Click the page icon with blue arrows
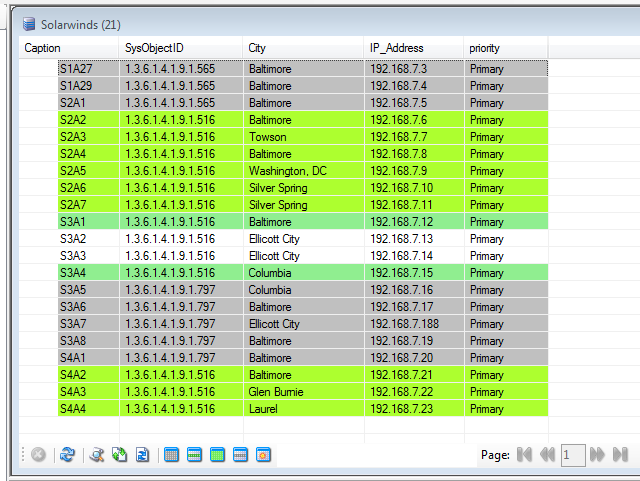Viewport: 640px width, 481px height. click(142, 455)
